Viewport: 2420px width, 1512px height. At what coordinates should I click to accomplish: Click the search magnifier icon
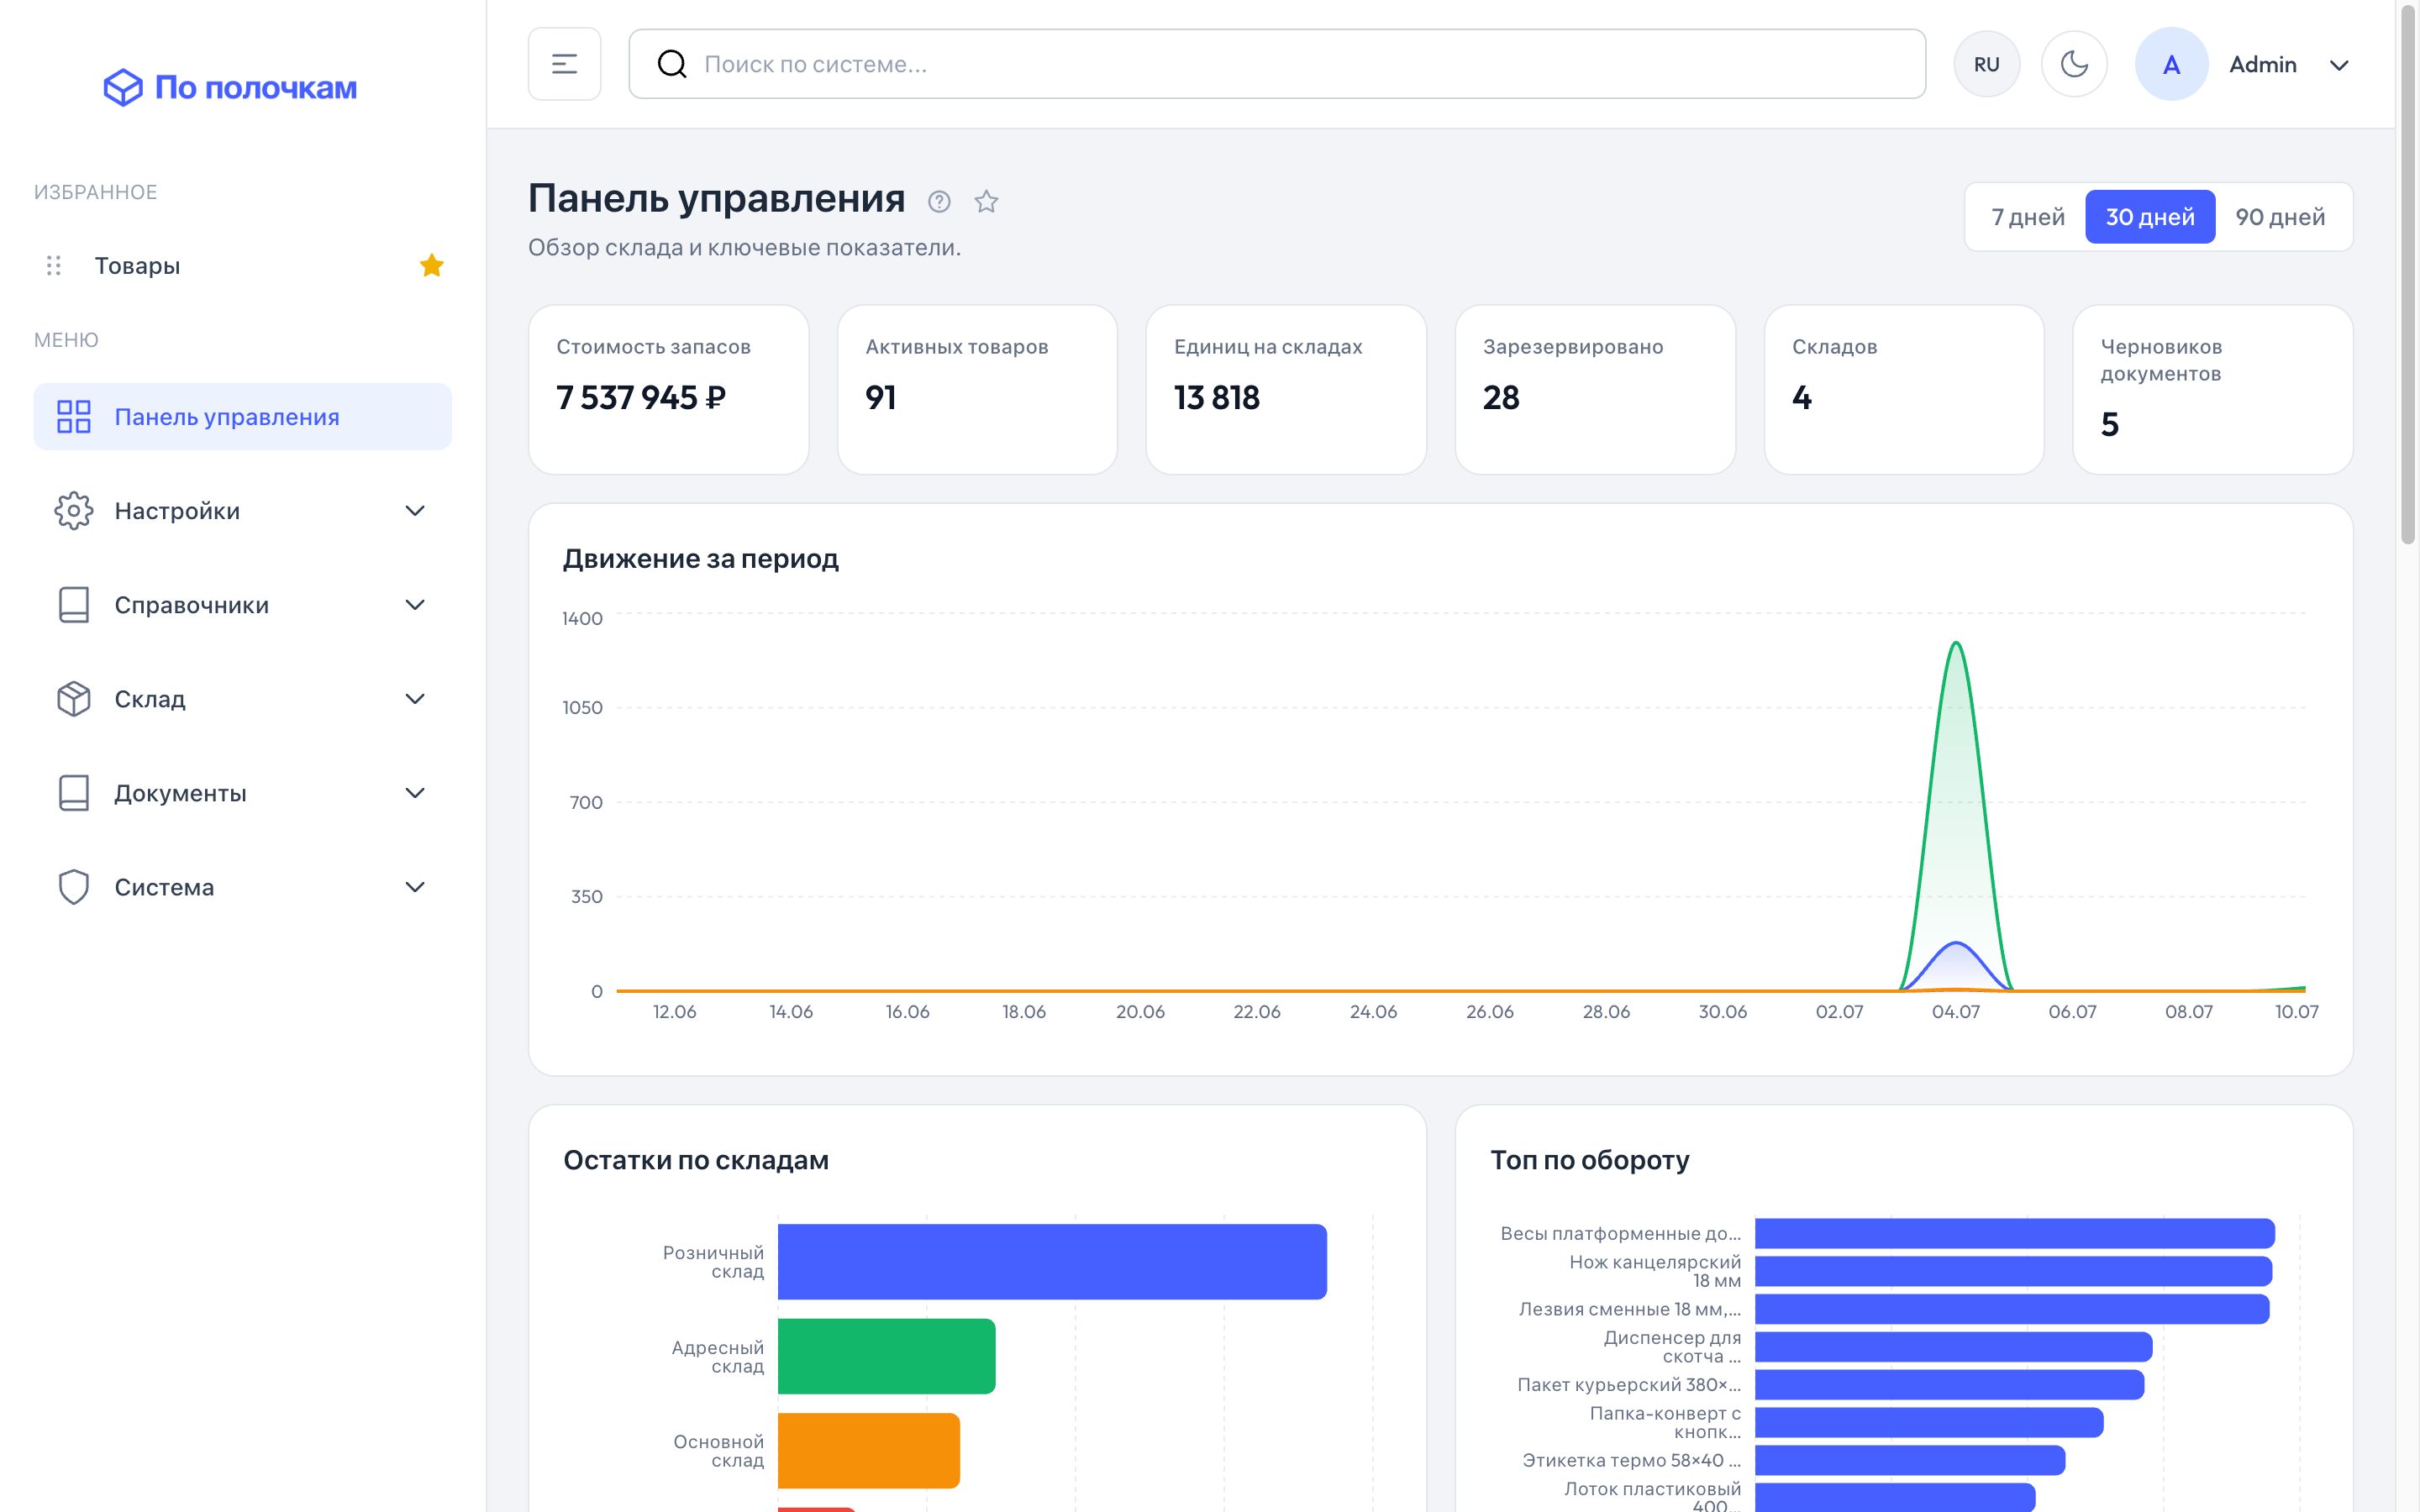672,64
